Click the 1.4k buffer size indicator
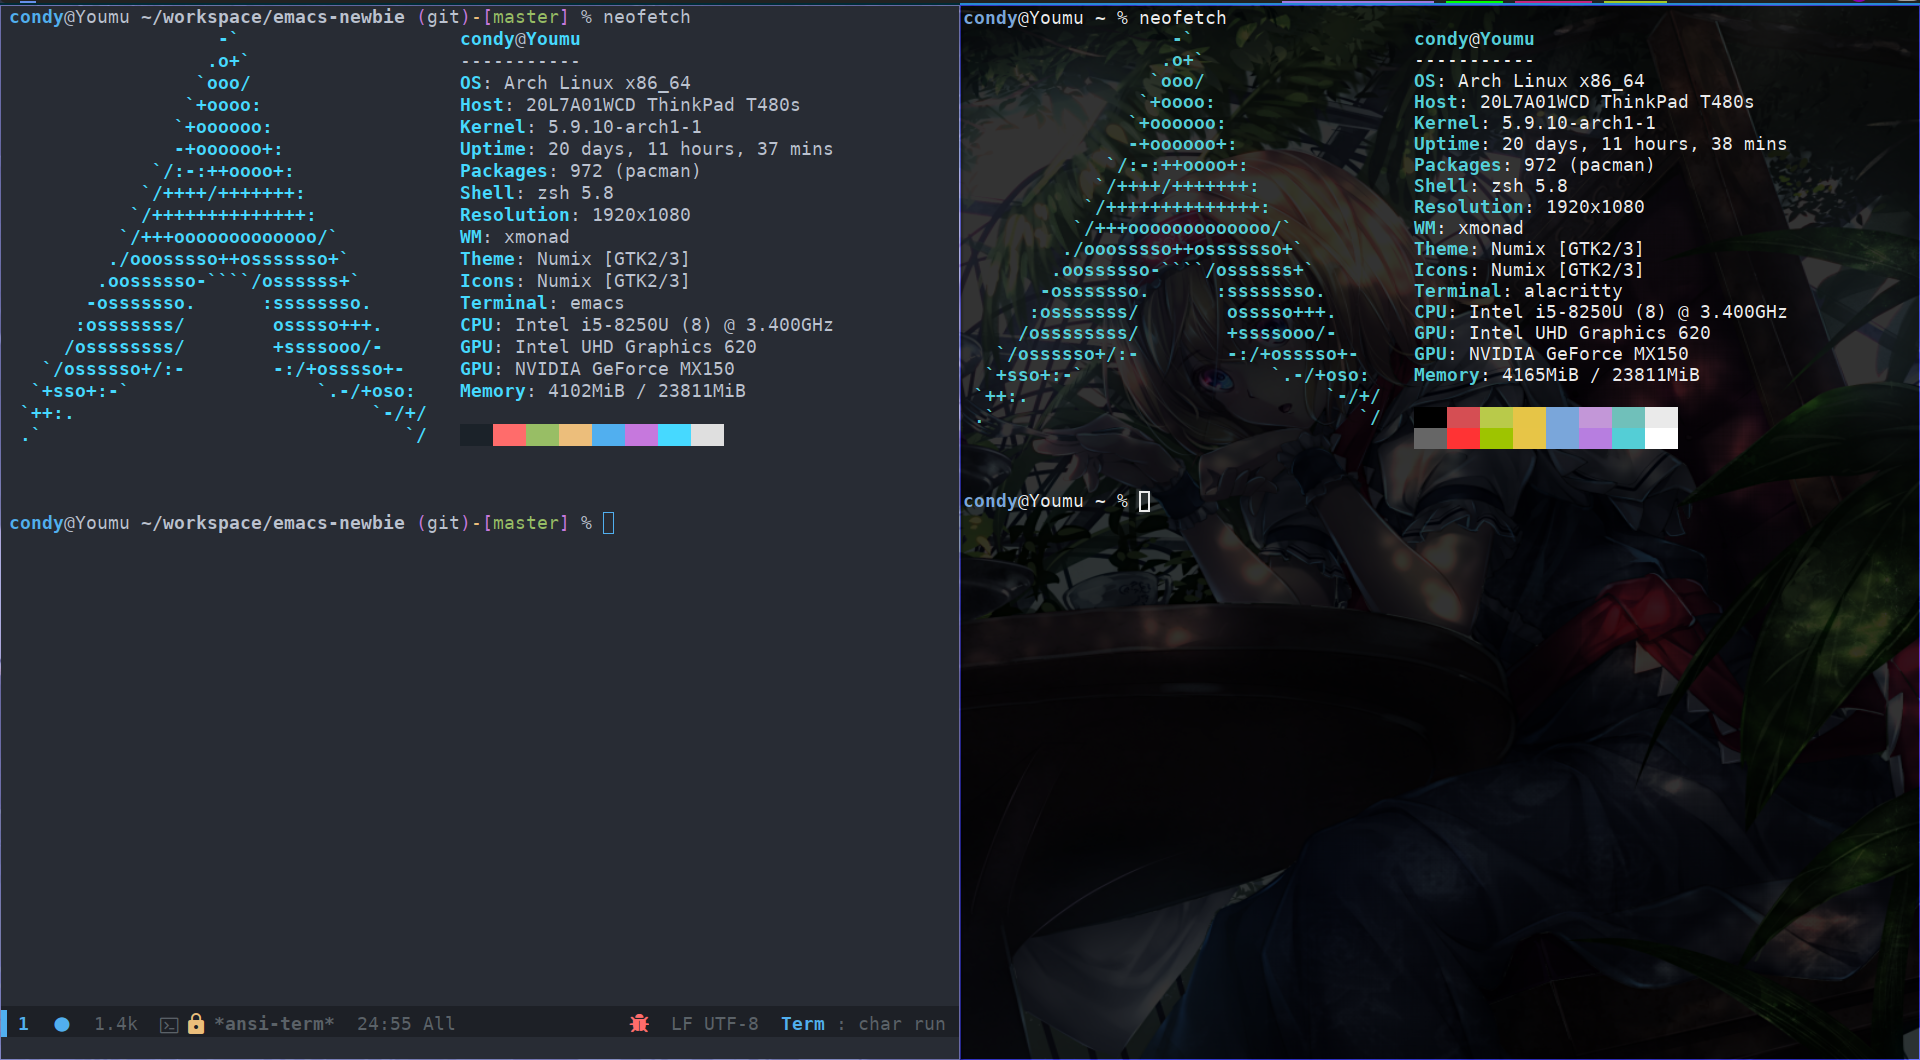The width and height of the screenshot is (1920, 1060). point(116,1024)
